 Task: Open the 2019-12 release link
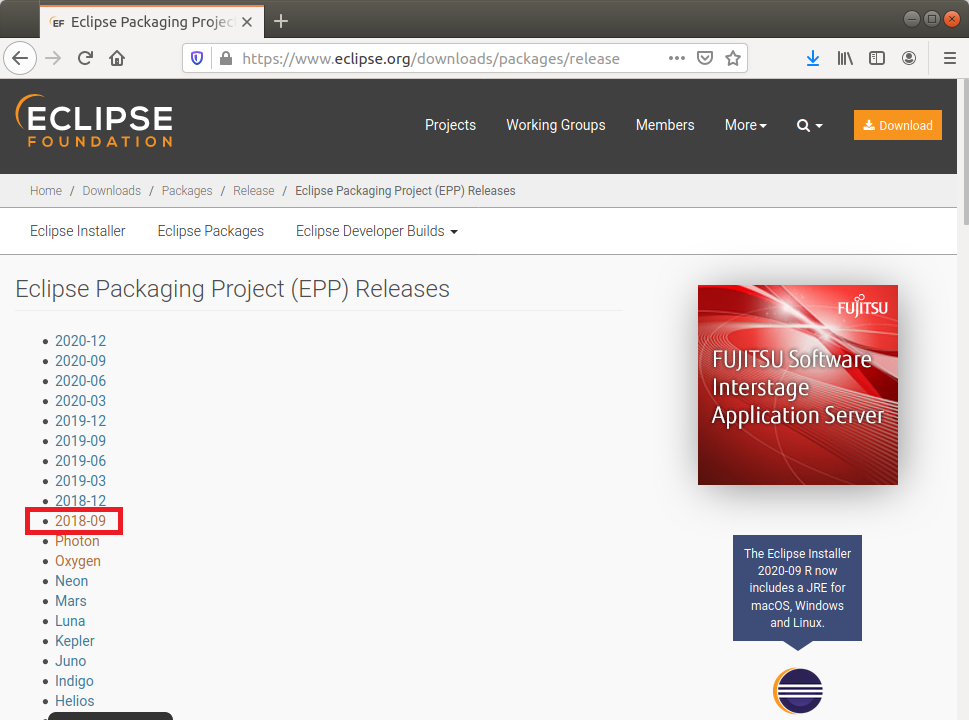tap(80, 421)
